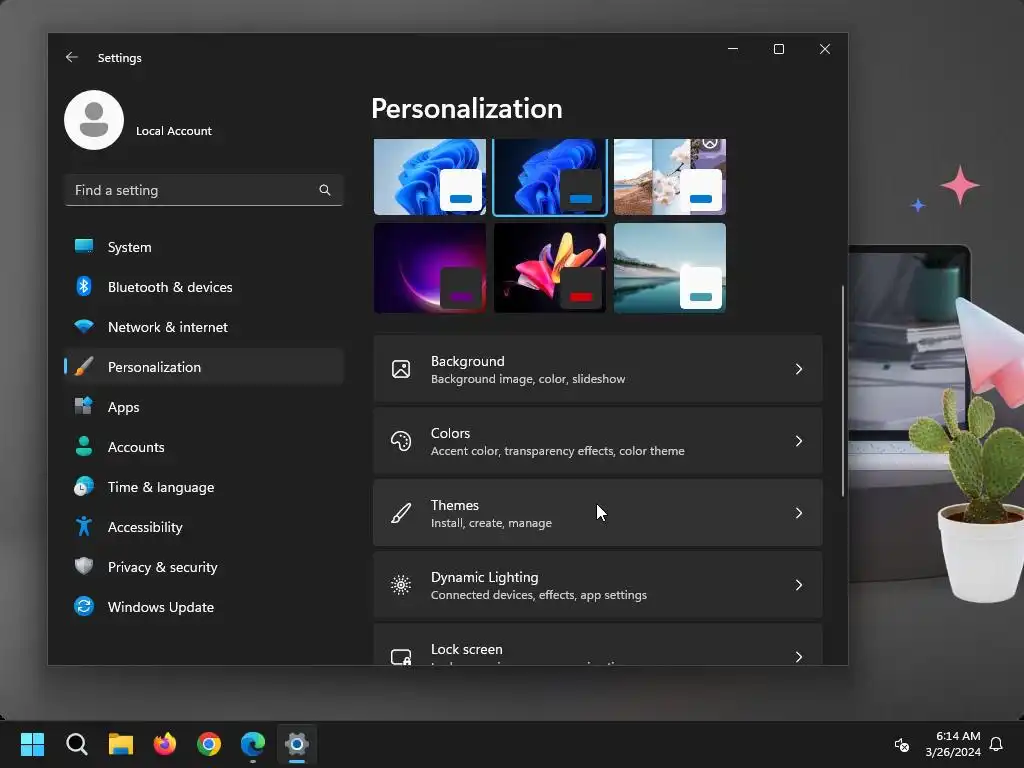Screen dimensions: 1024x768
Task: Open the notification bell in the taskbar
Action: click(996, 744)
